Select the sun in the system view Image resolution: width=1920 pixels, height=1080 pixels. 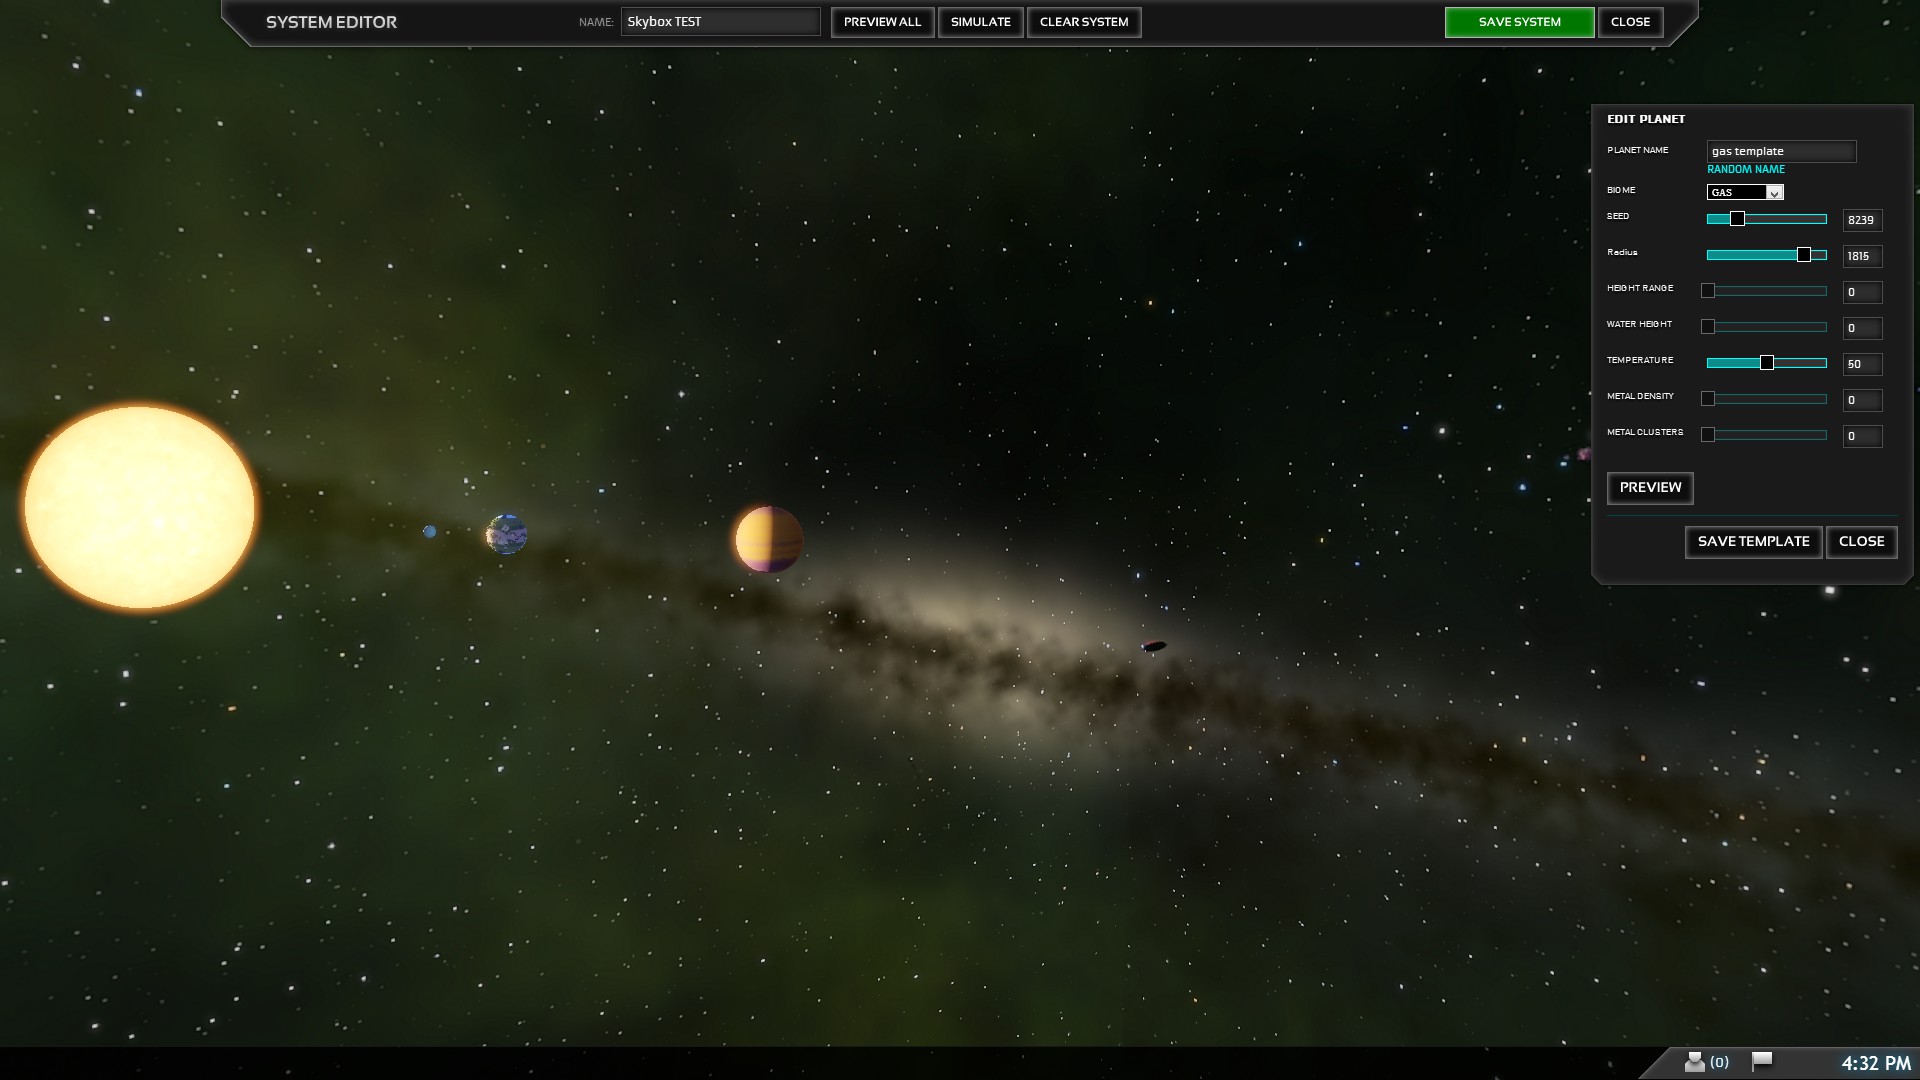[x=139, y=507]
